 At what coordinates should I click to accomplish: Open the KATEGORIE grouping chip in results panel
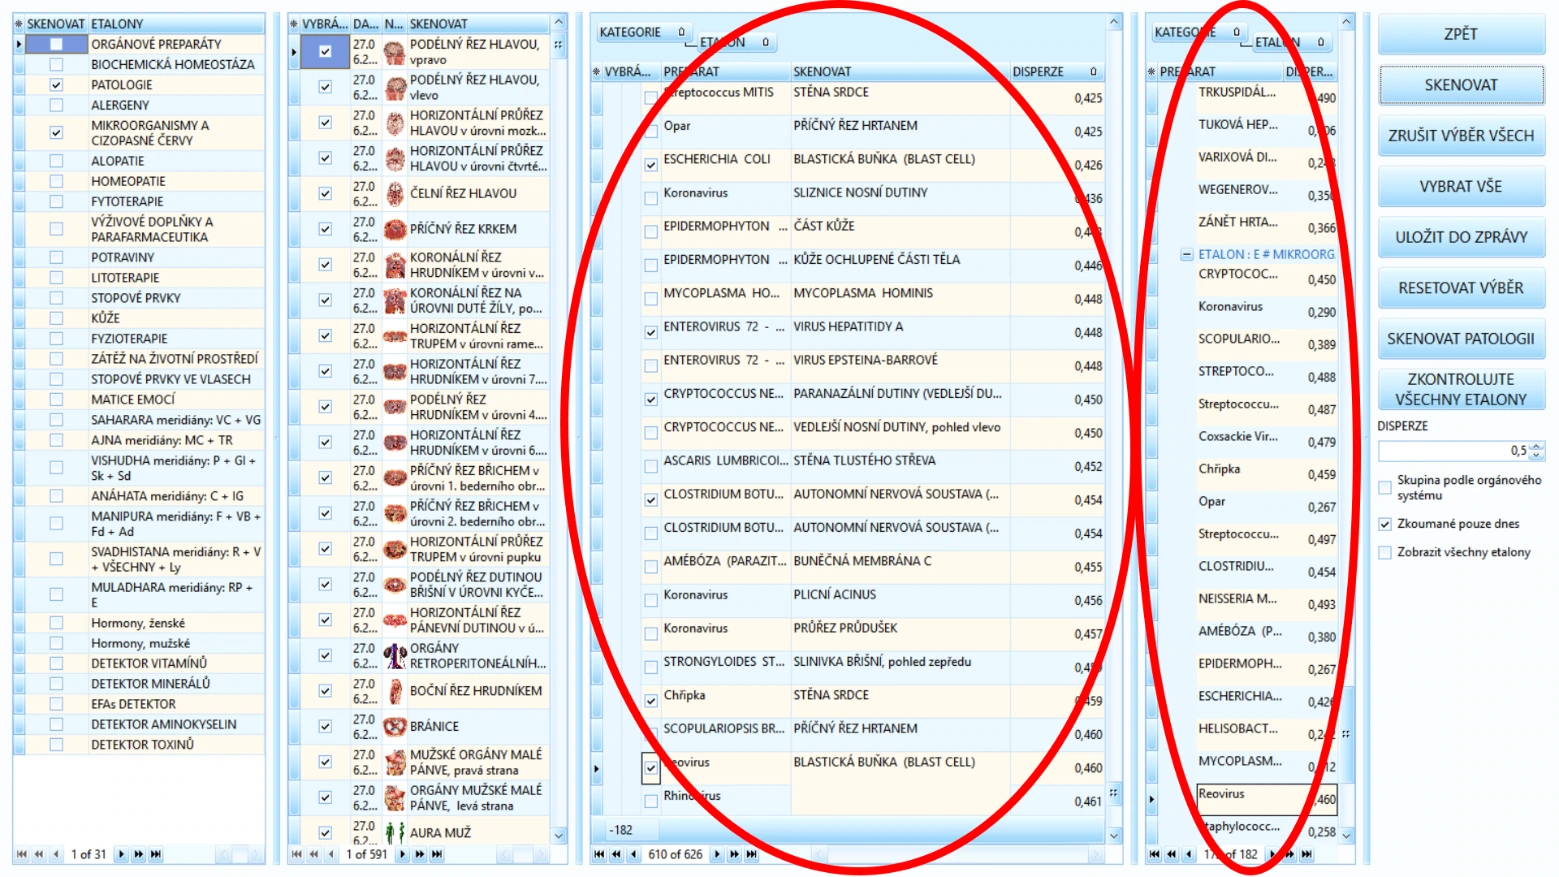click(x=643, y=32)
